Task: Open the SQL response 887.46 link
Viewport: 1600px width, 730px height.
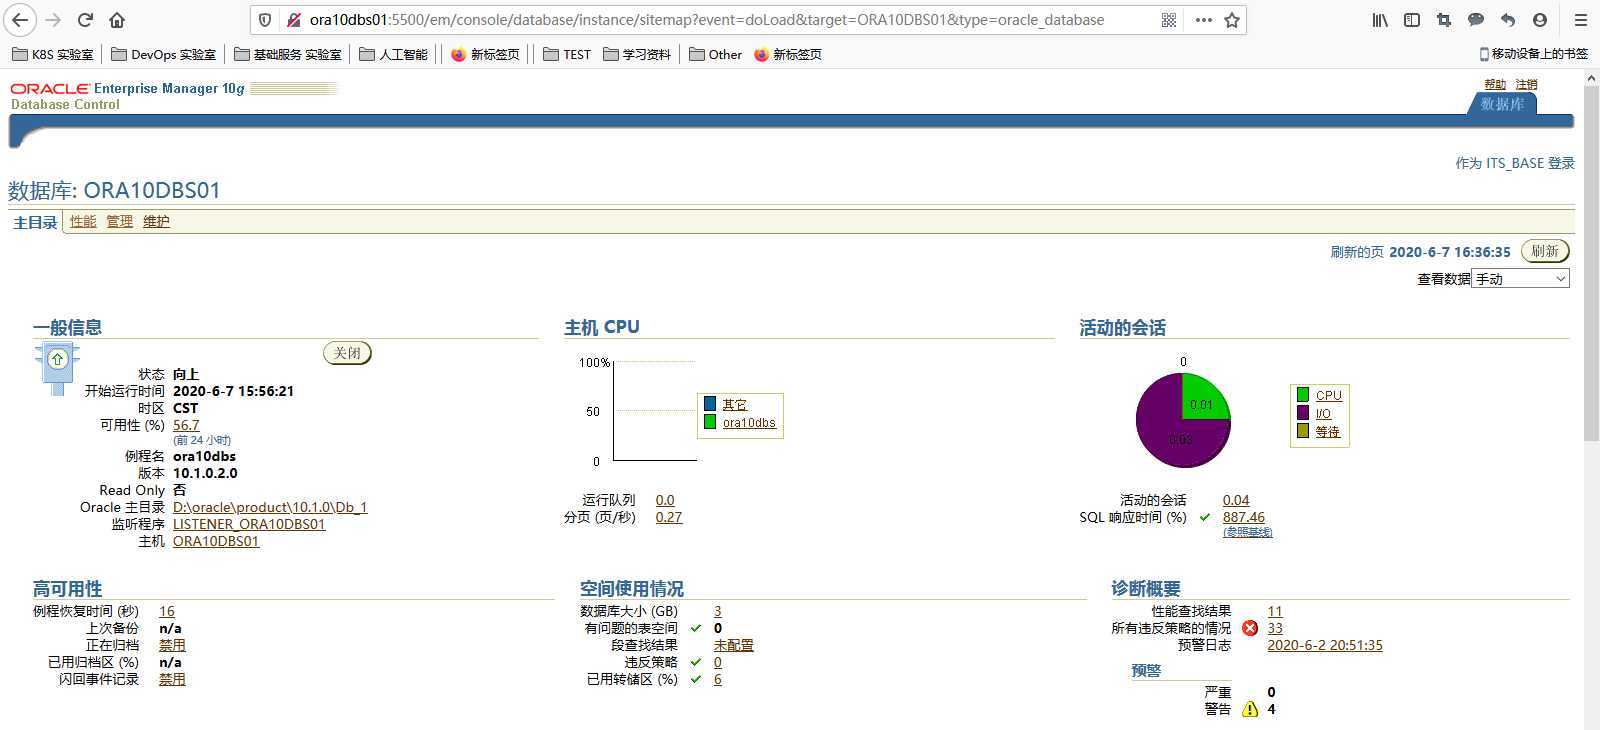Action: click(x=1244, y=517)
